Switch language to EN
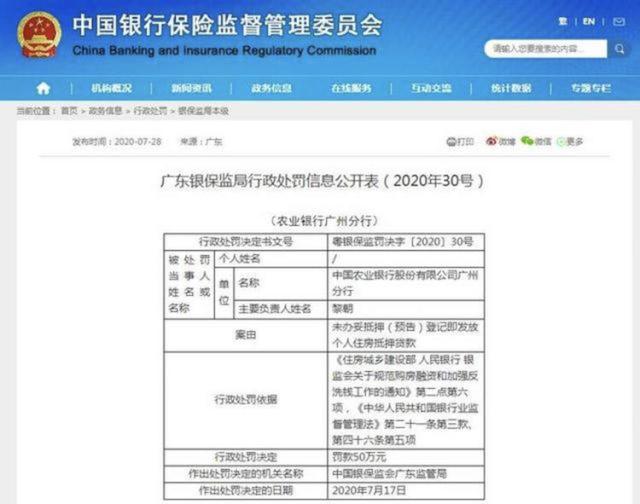Screen dimensions: 640x504 (x=589, y=21)
